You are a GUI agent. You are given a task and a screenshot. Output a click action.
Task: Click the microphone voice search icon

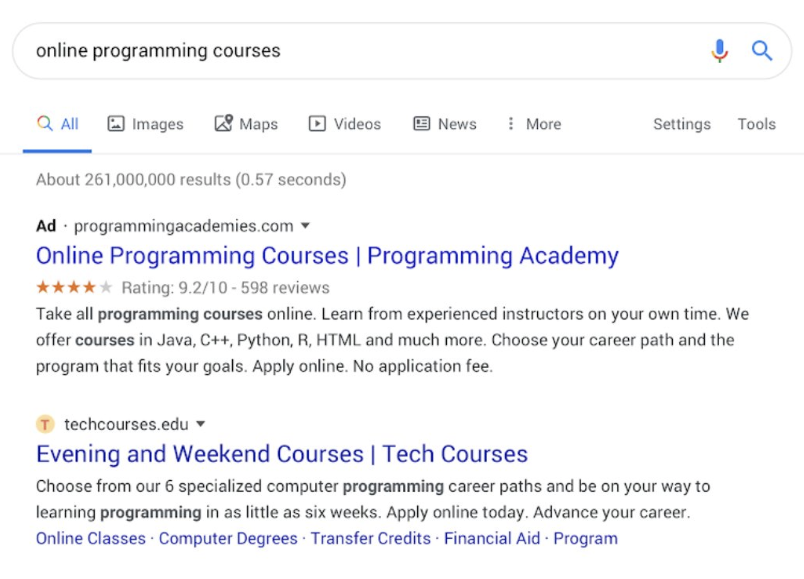tap(719, 51)
